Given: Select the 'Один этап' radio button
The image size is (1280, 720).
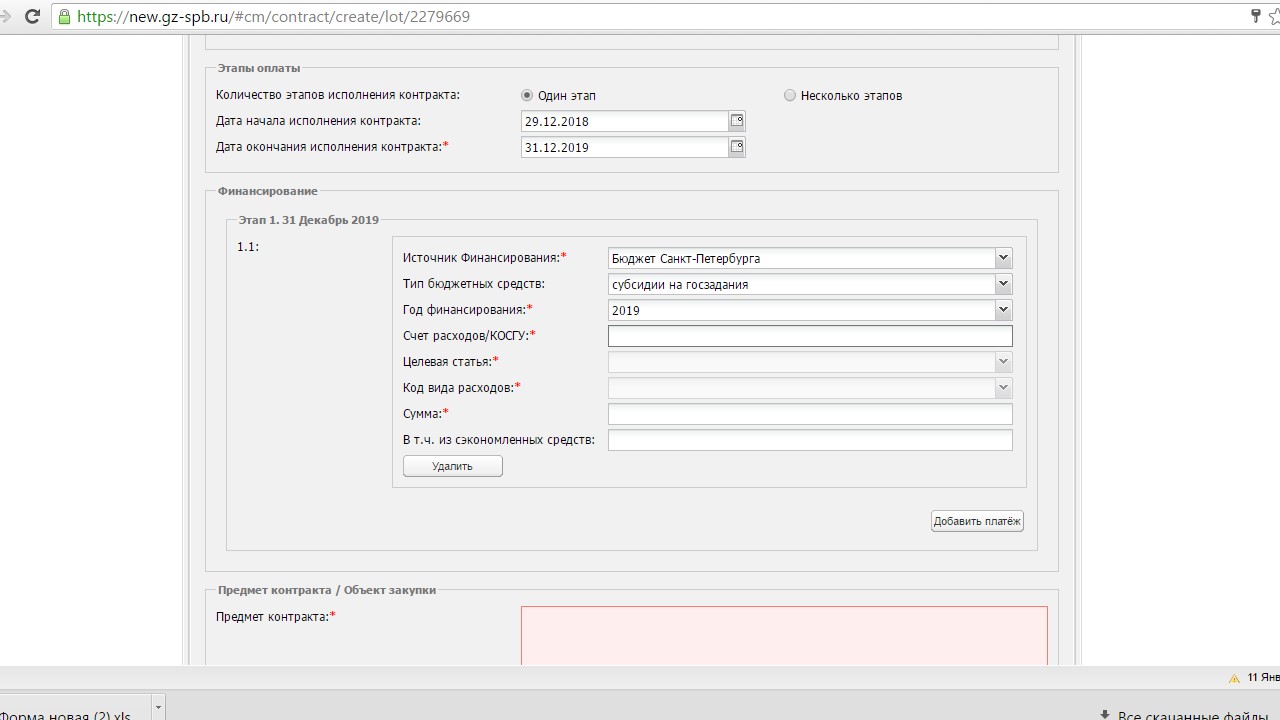Looking at the screenshot, I should (x=527, y=96).
